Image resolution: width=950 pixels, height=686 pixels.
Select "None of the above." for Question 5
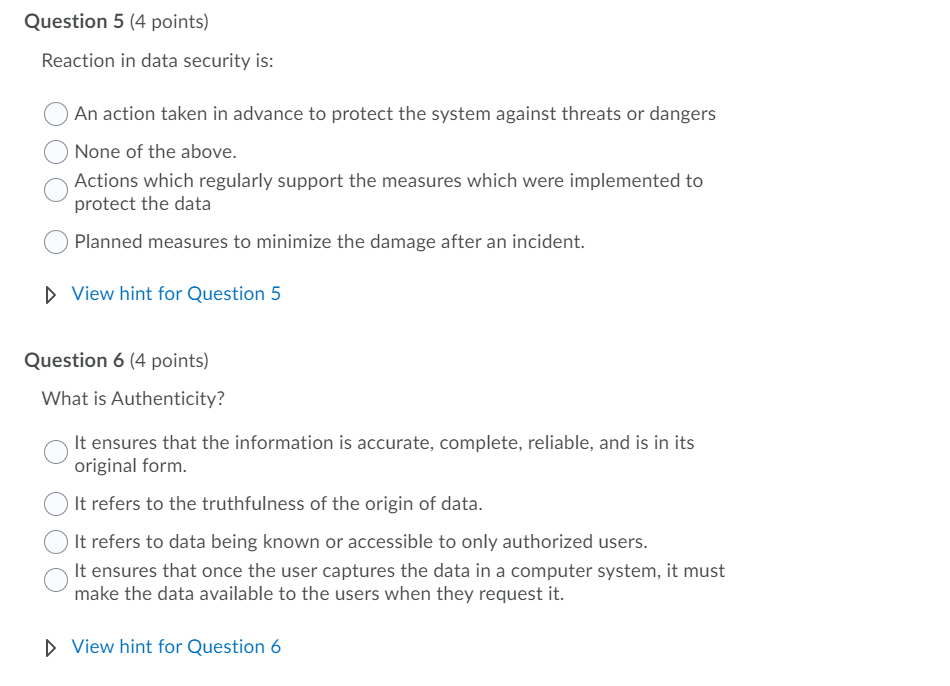(x=56, y=152)
